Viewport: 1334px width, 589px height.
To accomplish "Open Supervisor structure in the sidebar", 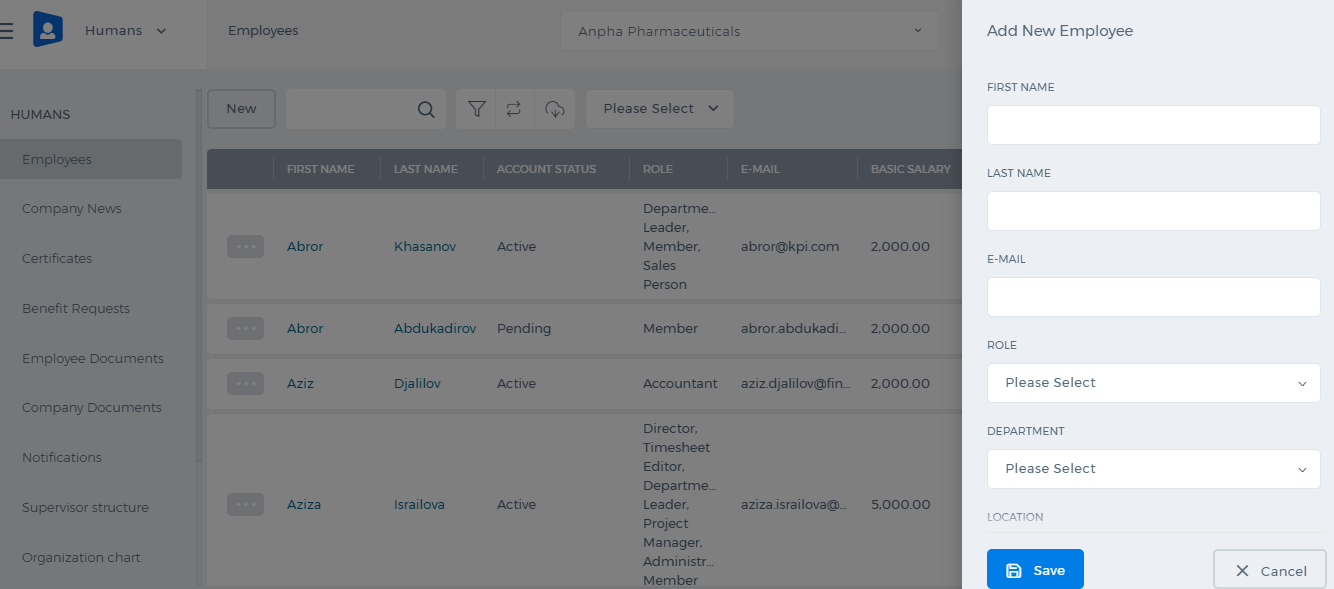I will tap(85, 508).
